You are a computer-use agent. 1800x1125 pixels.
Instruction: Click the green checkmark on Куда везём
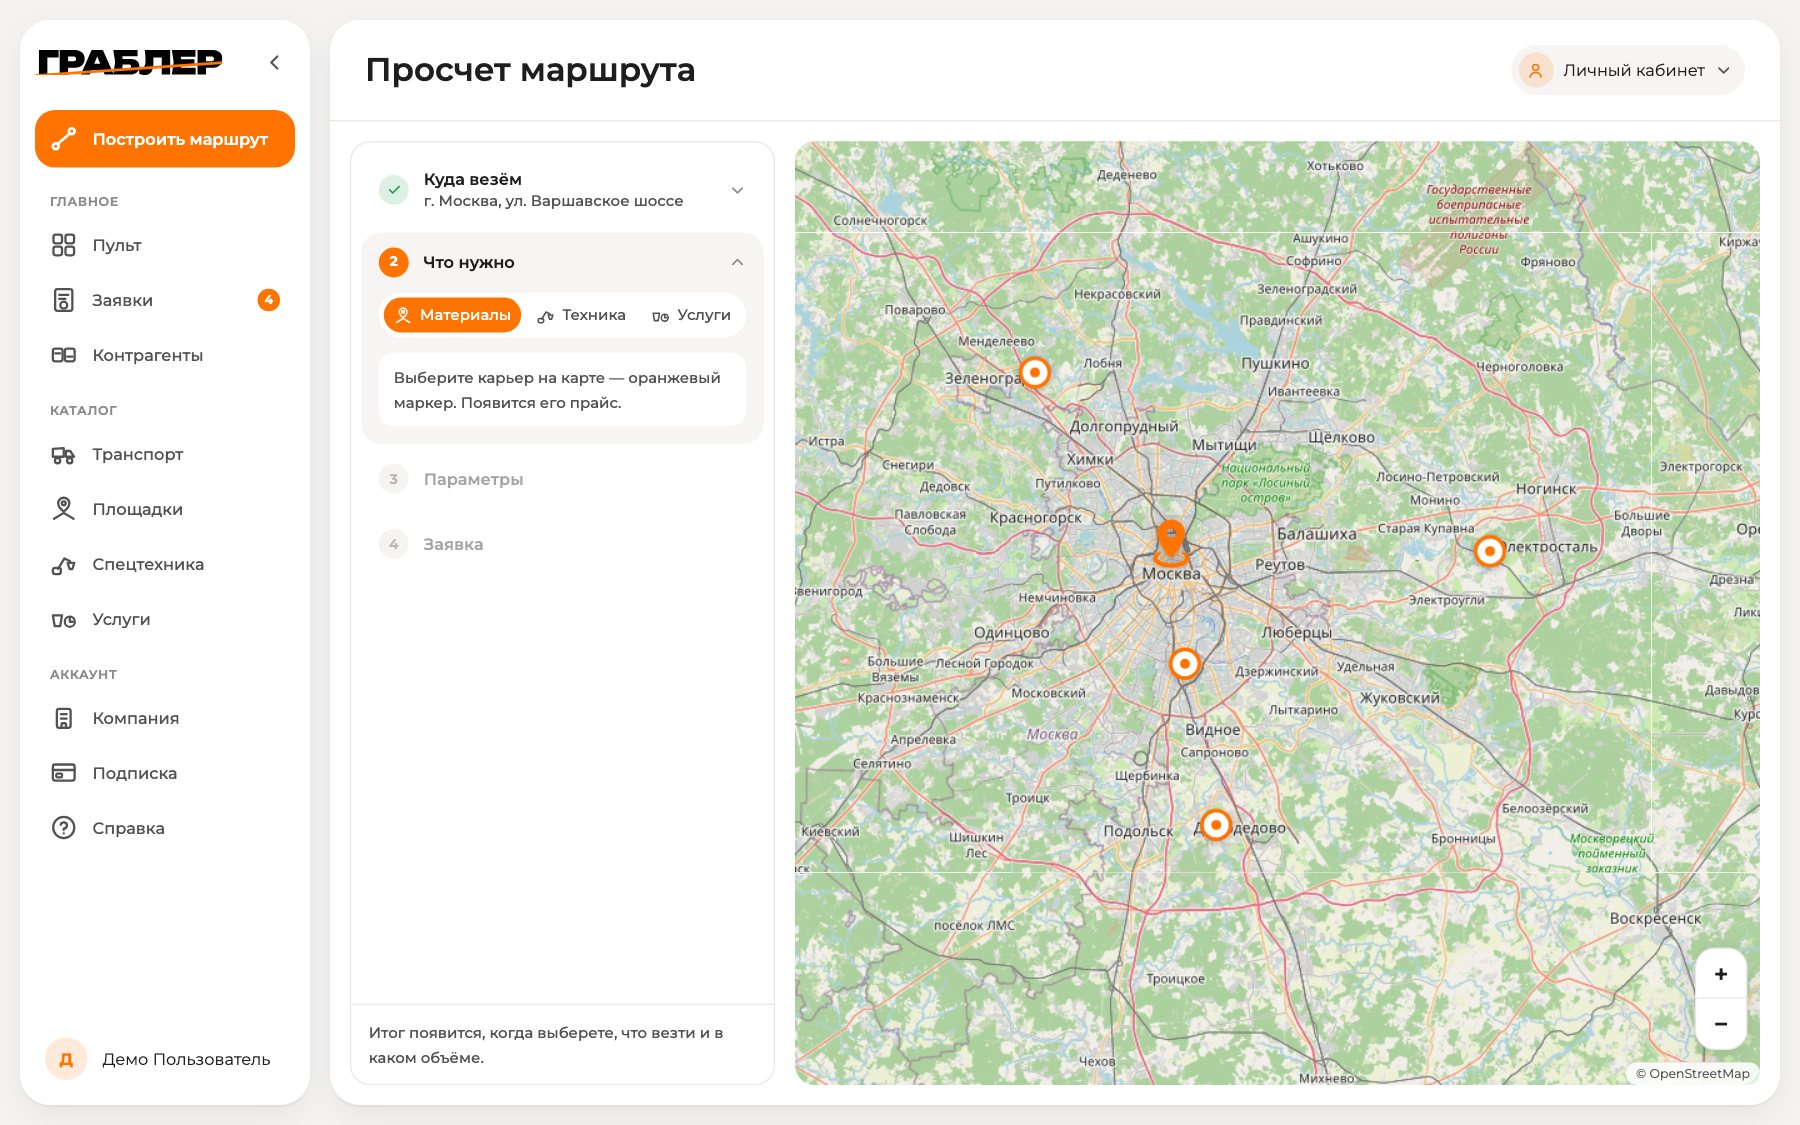click(x=394, y=190)
